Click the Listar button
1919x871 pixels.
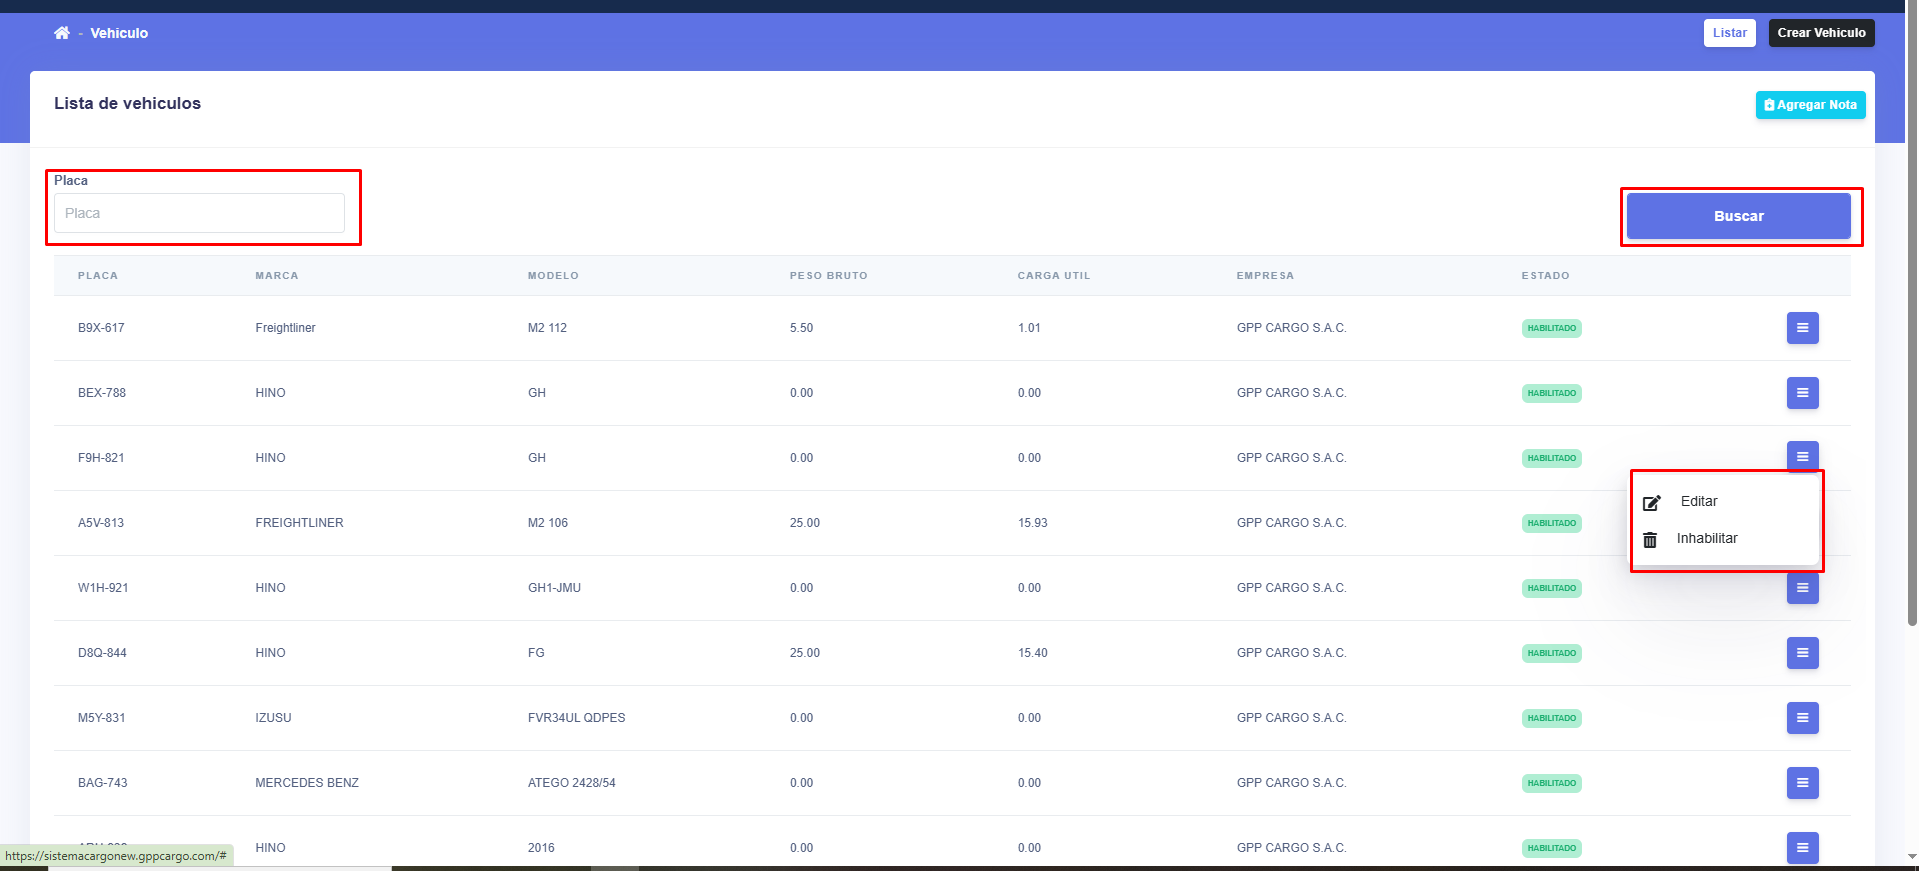click(1729, 33)
